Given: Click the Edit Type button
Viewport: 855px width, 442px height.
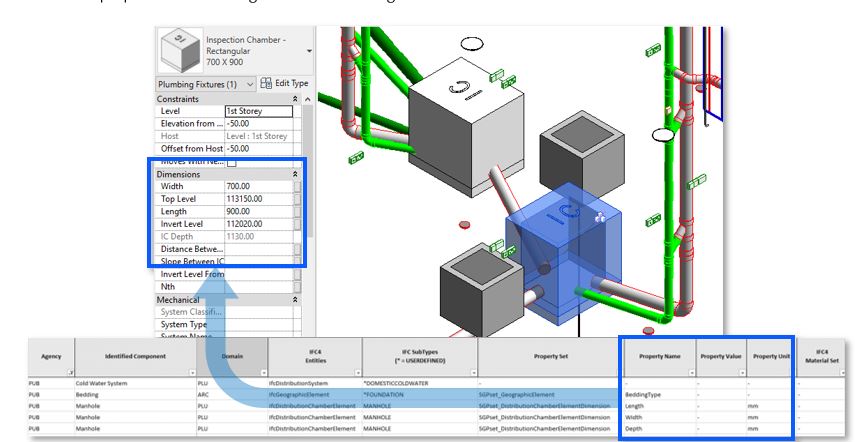Looking at the screenshot, I should (x=283, y=84).
